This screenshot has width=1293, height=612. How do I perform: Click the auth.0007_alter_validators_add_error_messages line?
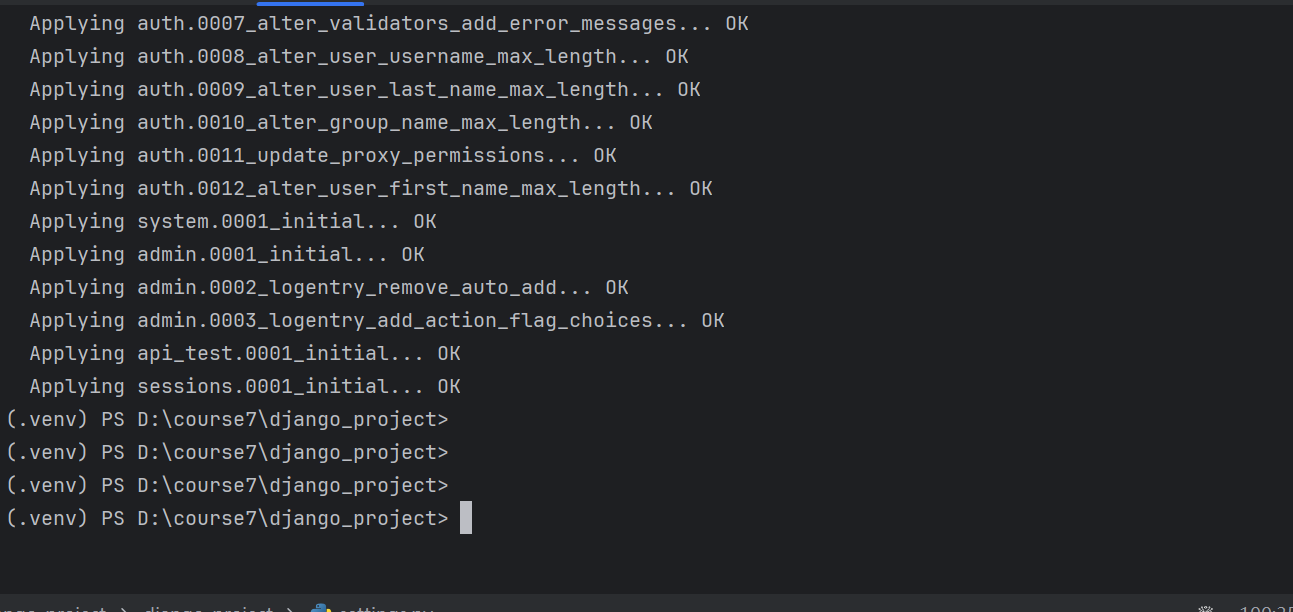389,23
